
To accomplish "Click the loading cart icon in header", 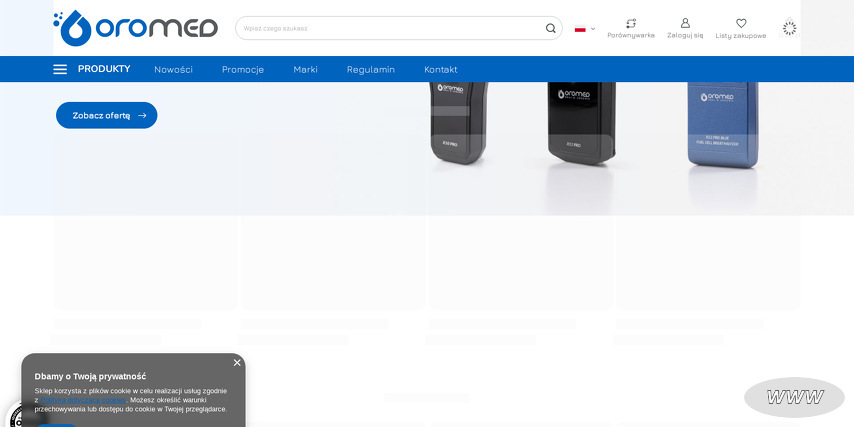I will click(789, 28).
